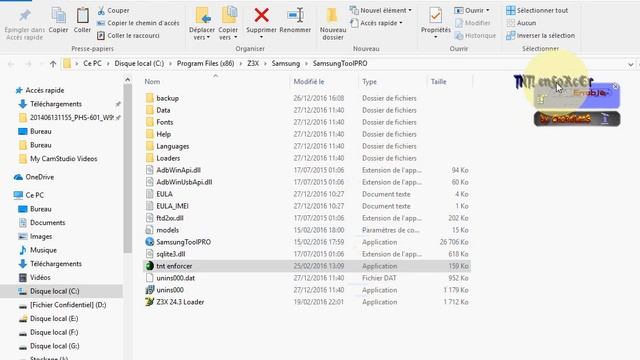Select the SamsungToolPRO application icon
Image resolution: width=640 pixels, height=360 pixels.
point(150,242)
